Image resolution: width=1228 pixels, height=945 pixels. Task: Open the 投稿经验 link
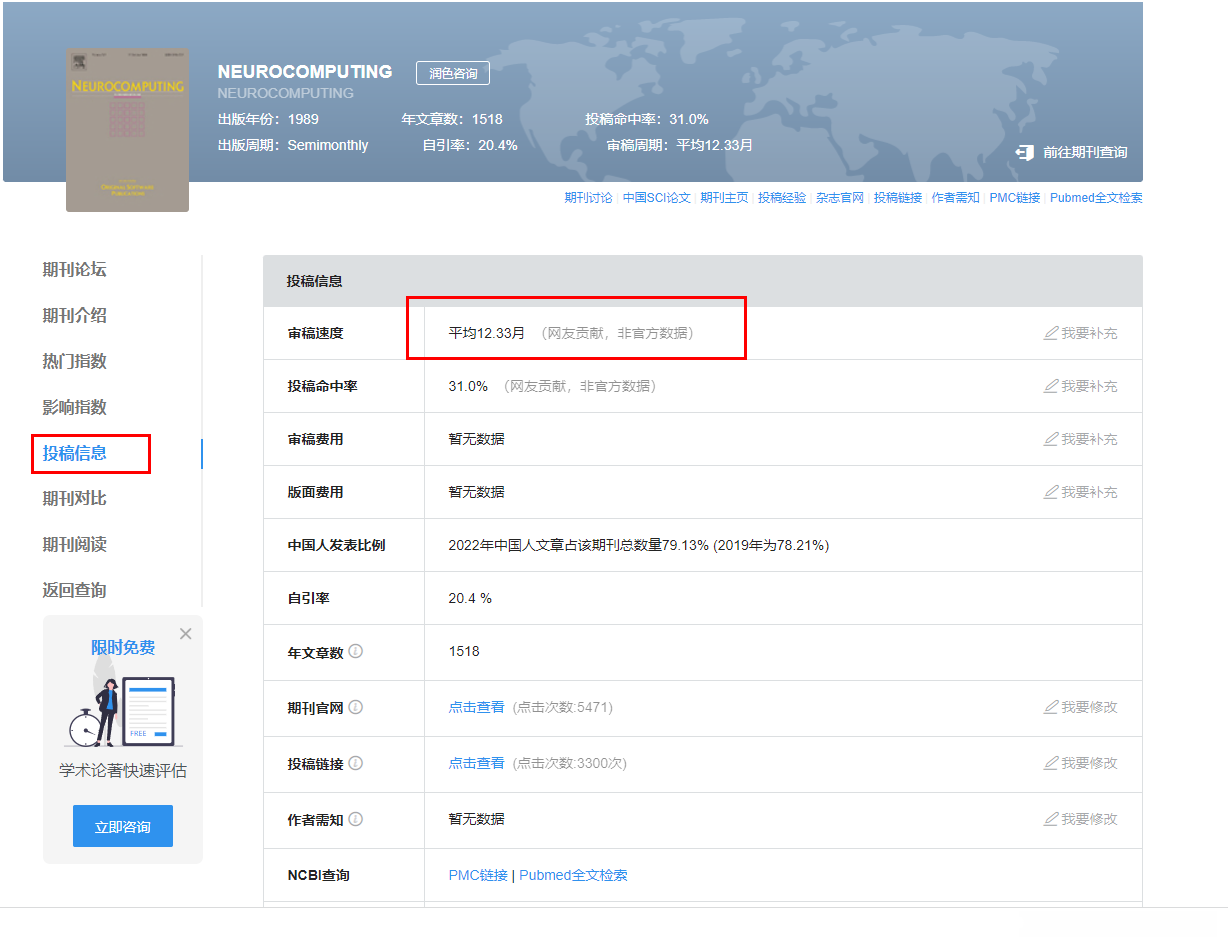pos(782,198)
